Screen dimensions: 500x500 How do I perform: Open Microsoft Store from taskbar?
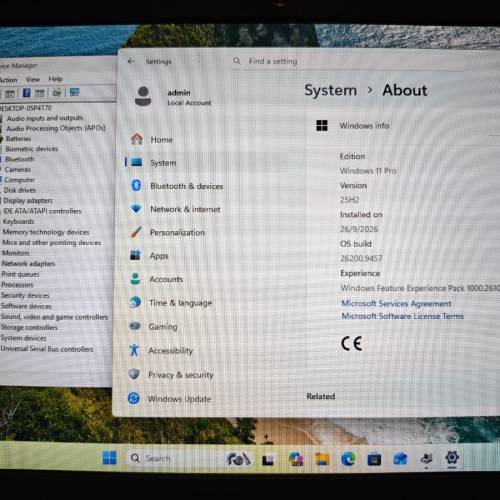(x=374, y=459)
